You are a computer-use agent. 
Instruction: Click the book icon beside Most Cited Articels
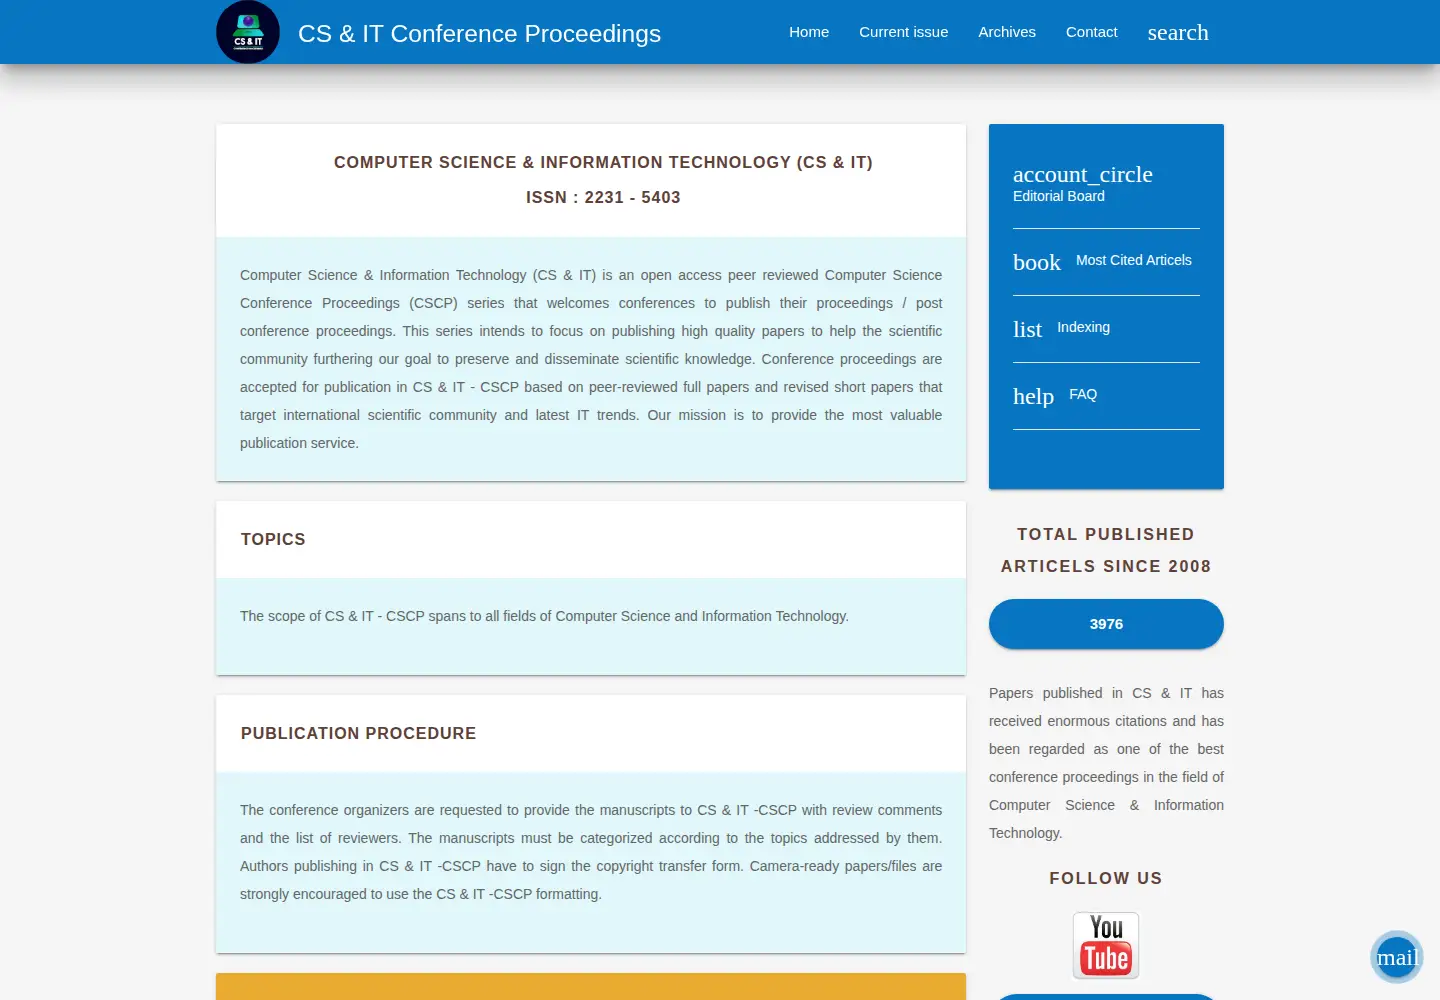click(x=1037, y=262)
